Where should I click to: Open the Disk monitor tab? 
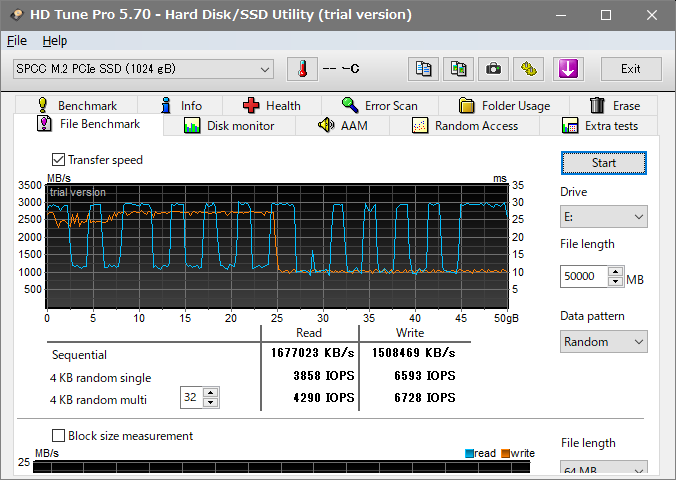[229, 126]
